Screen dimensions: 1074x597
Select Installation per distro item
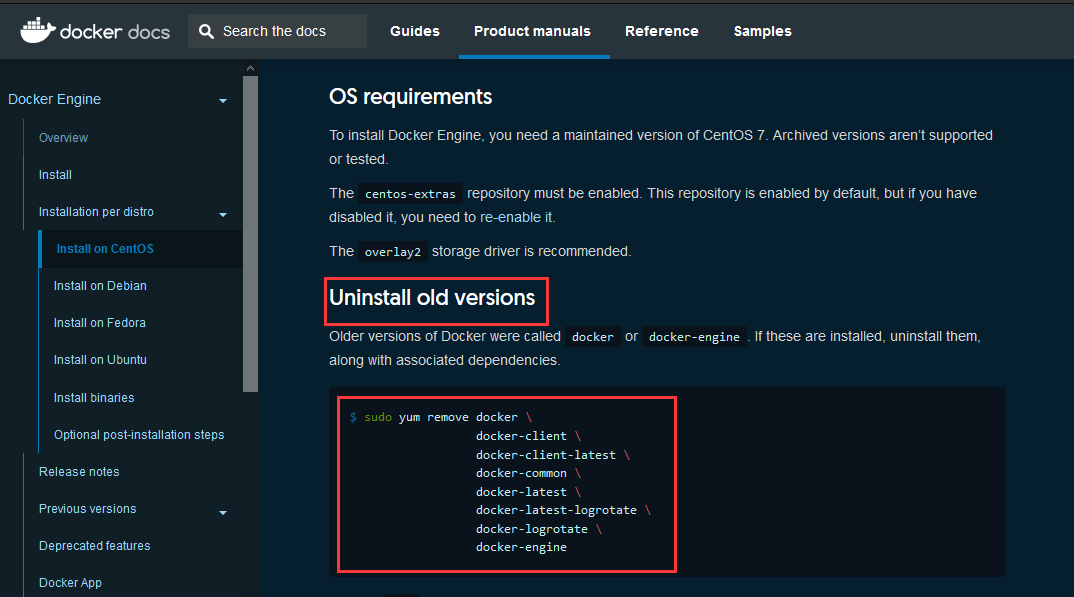tap(96, 212)
